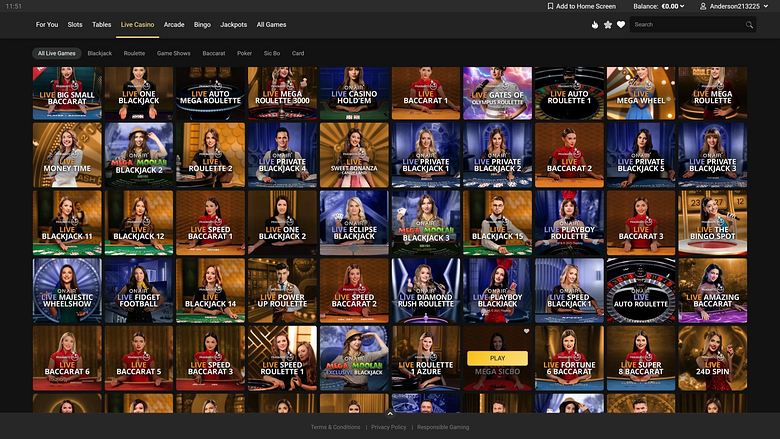Go to the For You tab

click(47, 24)
